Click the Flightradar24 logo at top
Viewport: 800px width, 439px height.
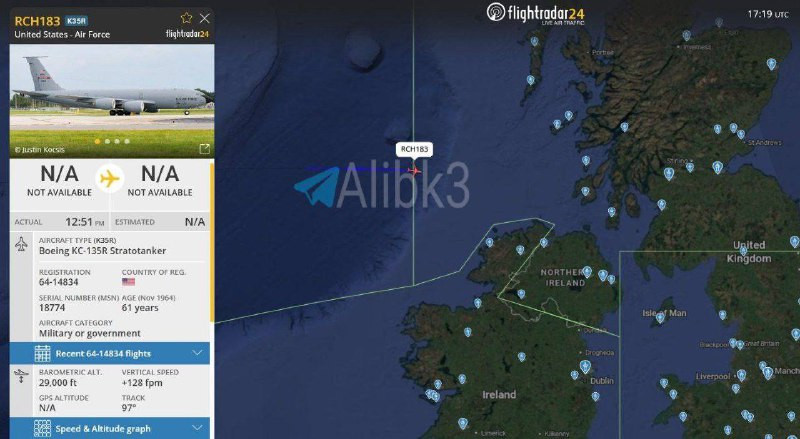[536, 13]
